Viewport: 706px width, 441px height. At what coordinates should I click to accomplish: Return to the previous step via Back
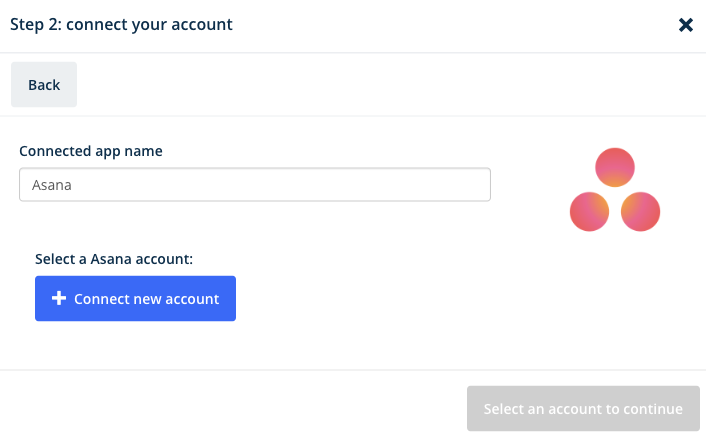point(44,85)
